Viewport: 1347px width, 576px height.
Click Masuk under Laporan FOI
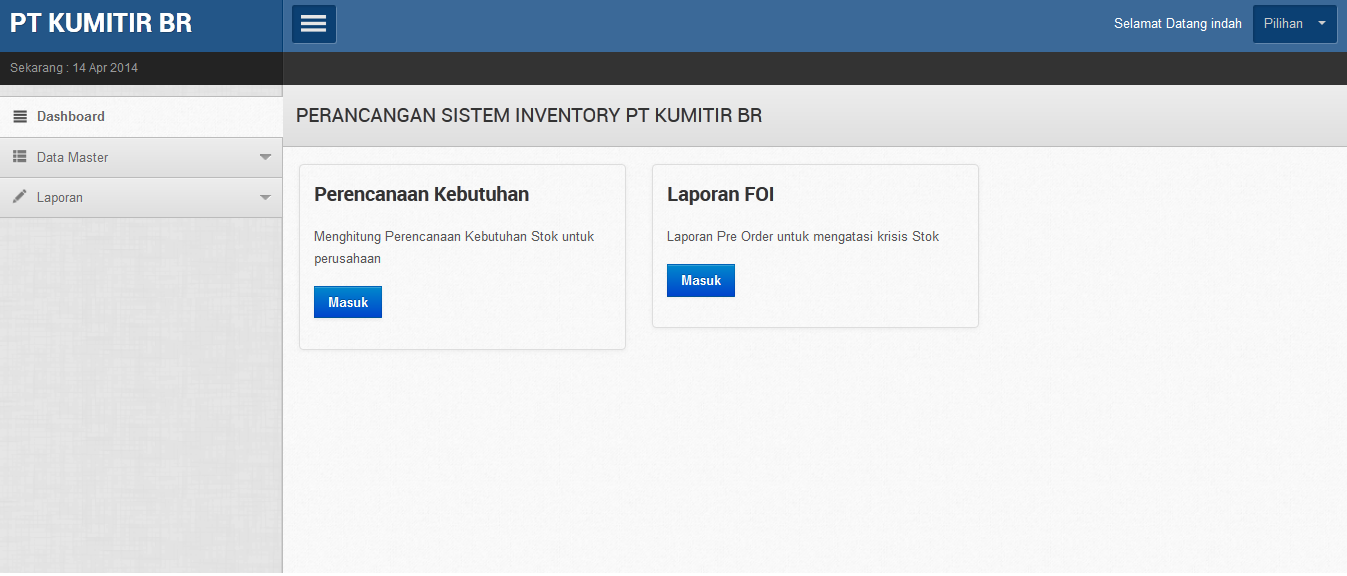(x=700, y=280)
